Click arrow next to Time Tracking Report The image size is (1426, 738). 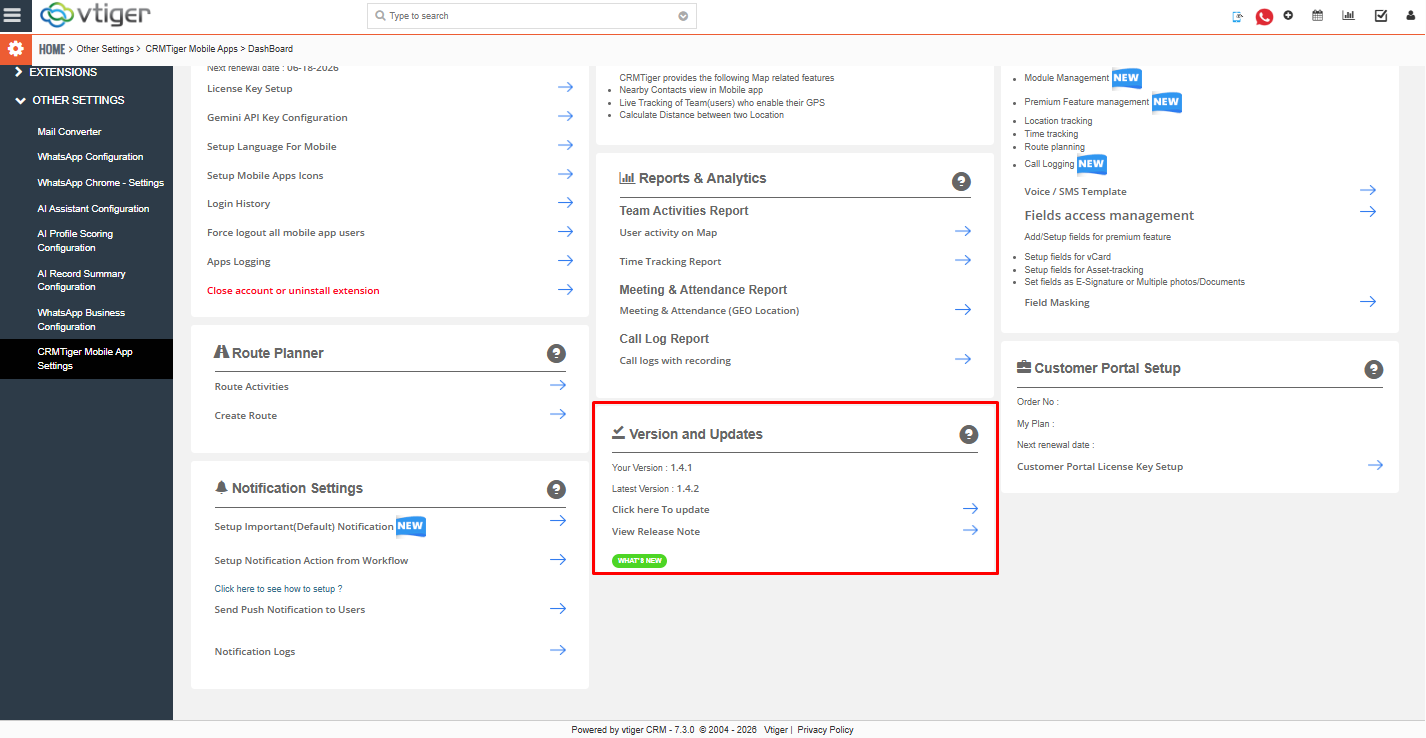[x=963, y=260]
